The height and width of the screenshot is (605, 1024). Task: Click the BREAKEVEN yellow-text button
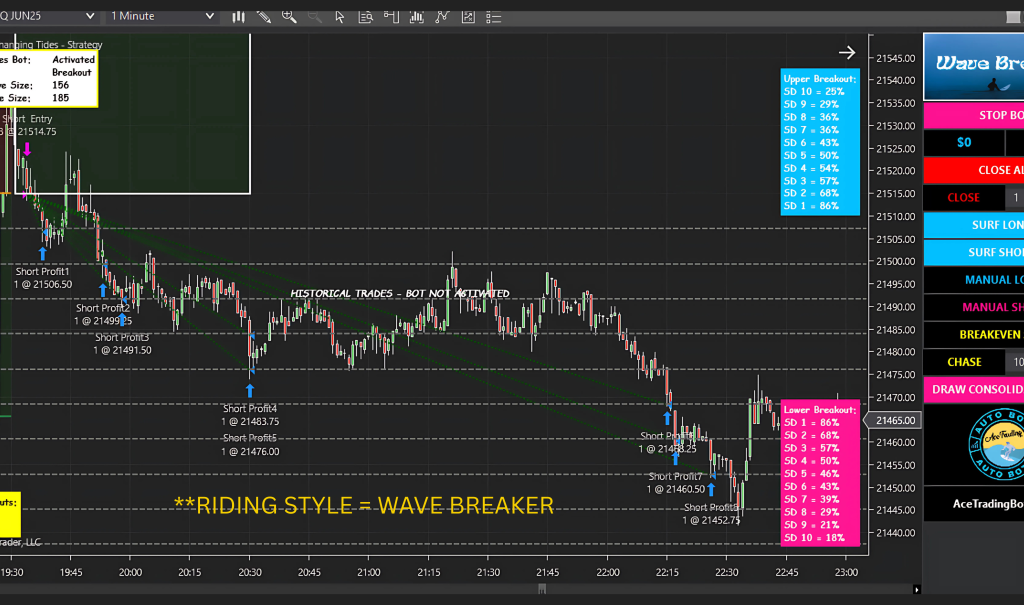pos(974,335)
